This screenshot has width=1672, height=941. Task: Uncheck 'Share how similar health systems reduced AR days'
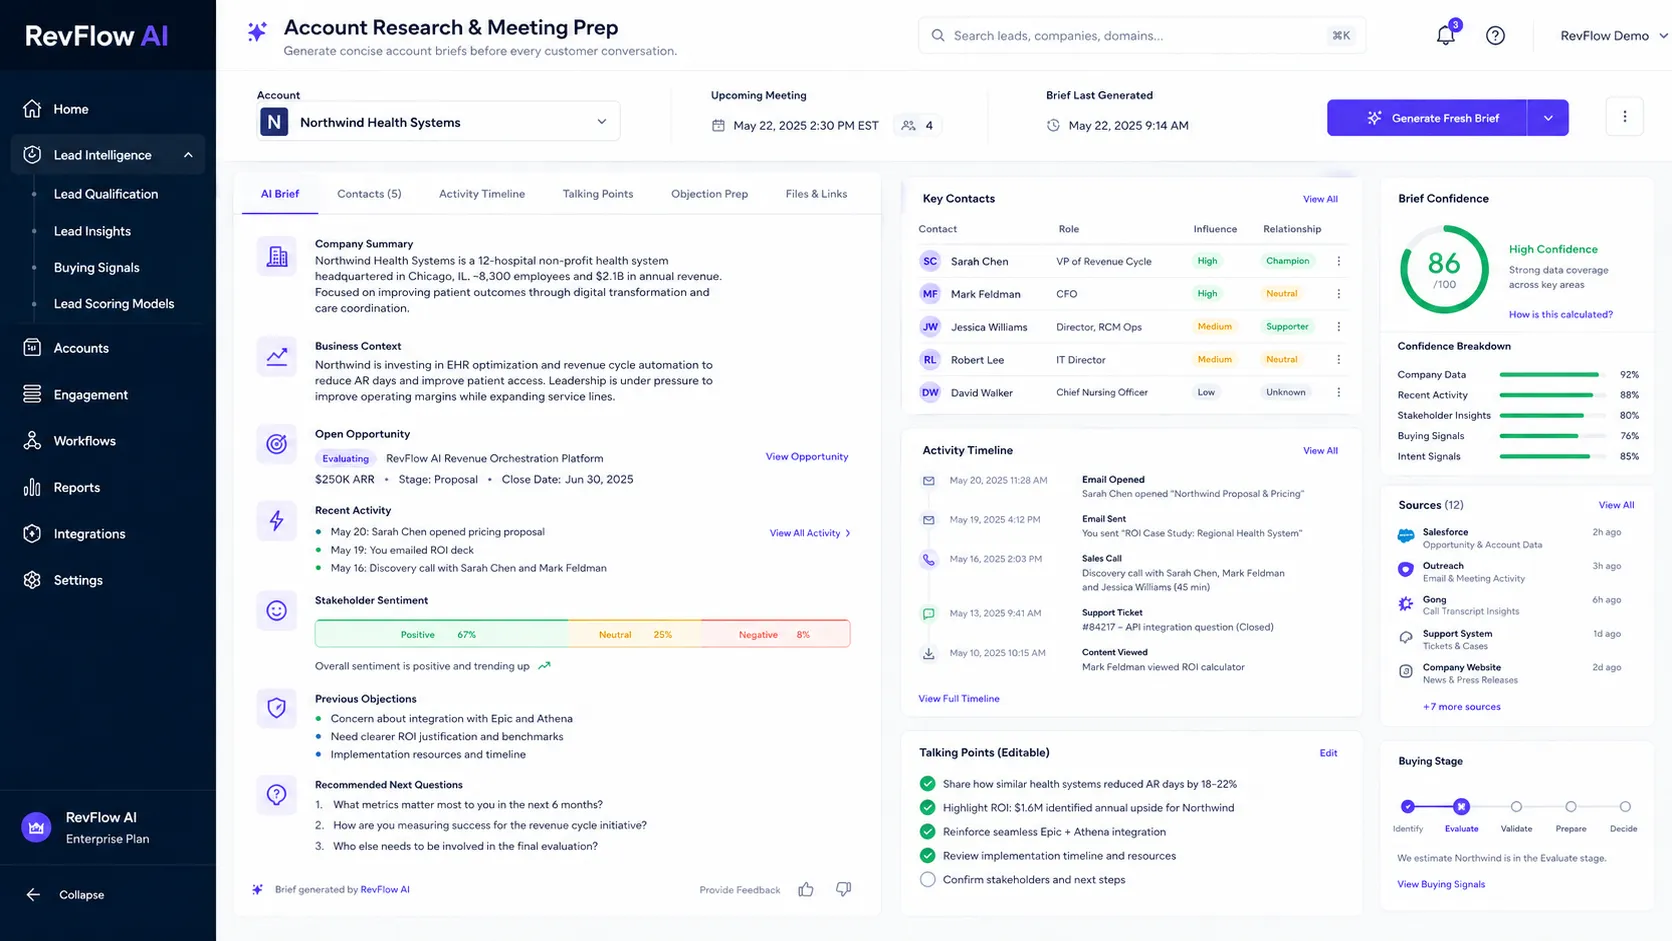click(x=927, y=784)
